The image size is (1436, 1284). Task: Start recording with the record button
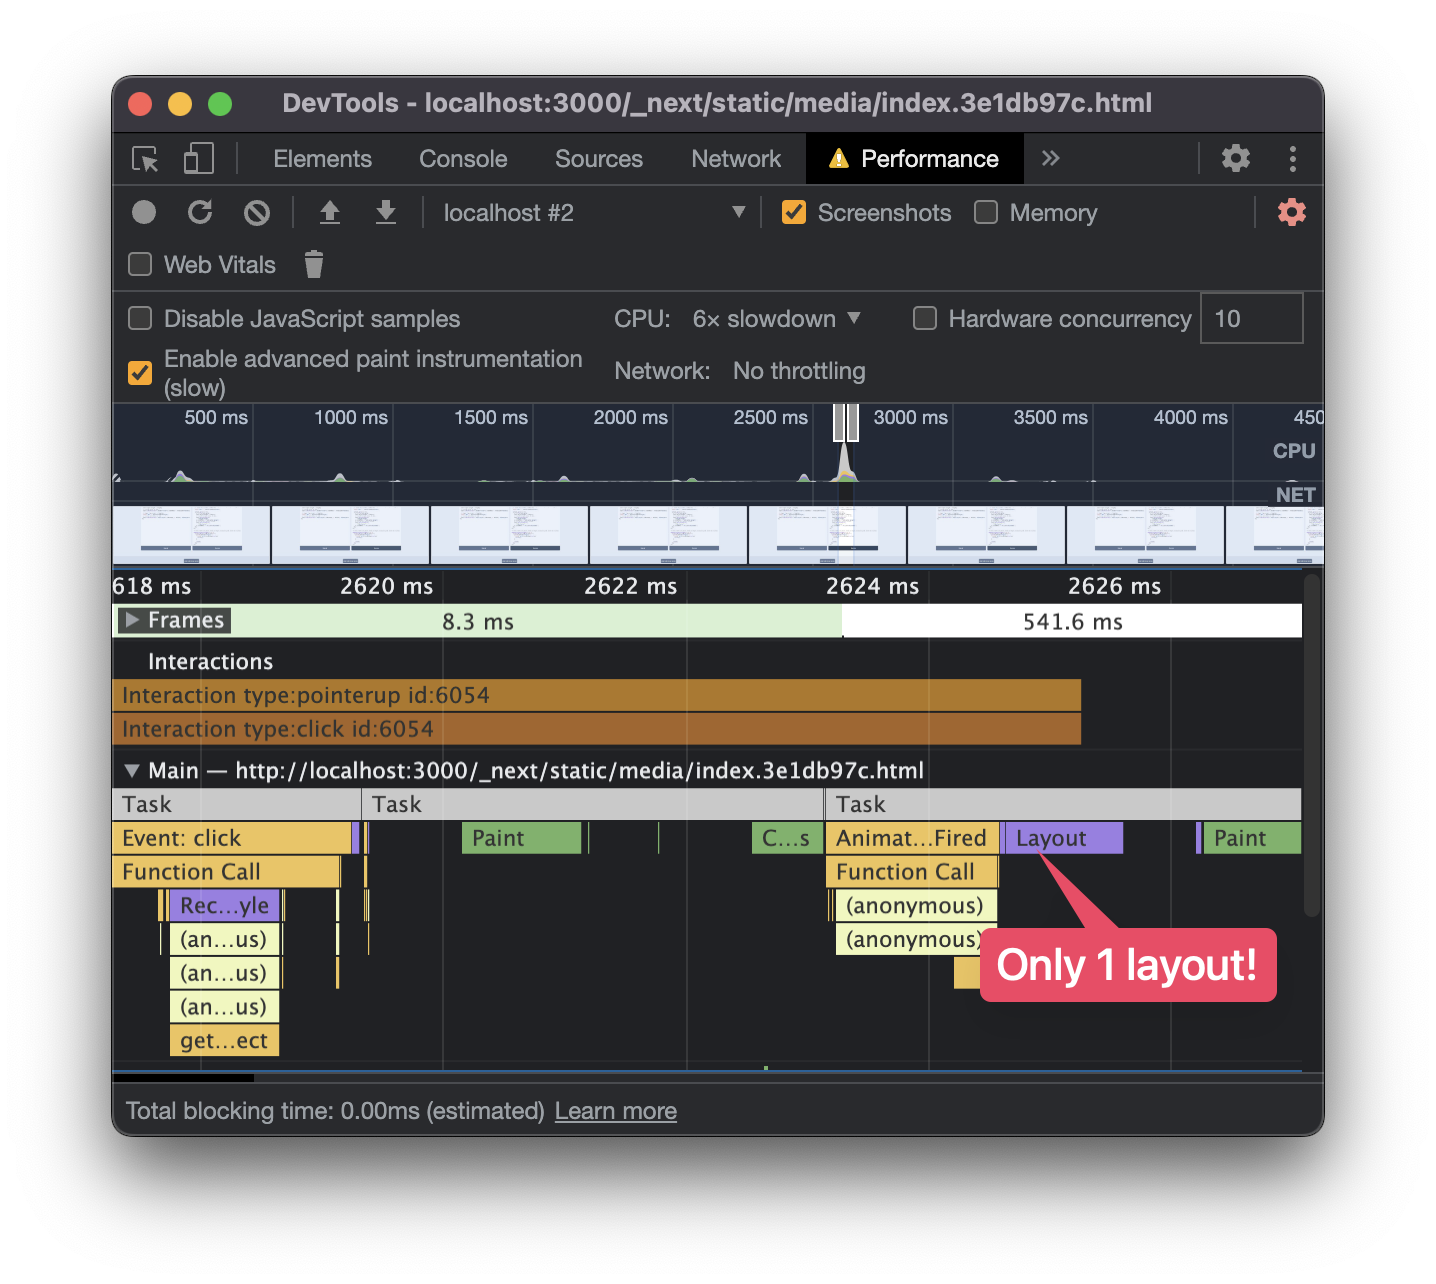point(144,212)
